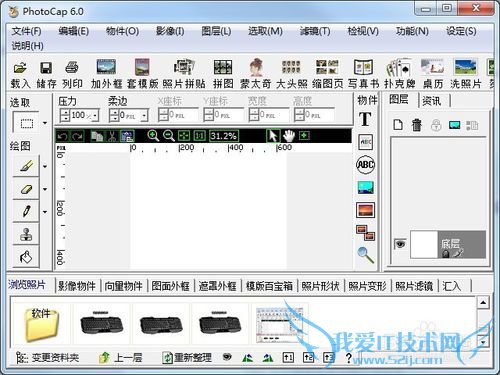
Task: Switch to the 影像物件 tab
Action: click(77, 286)
